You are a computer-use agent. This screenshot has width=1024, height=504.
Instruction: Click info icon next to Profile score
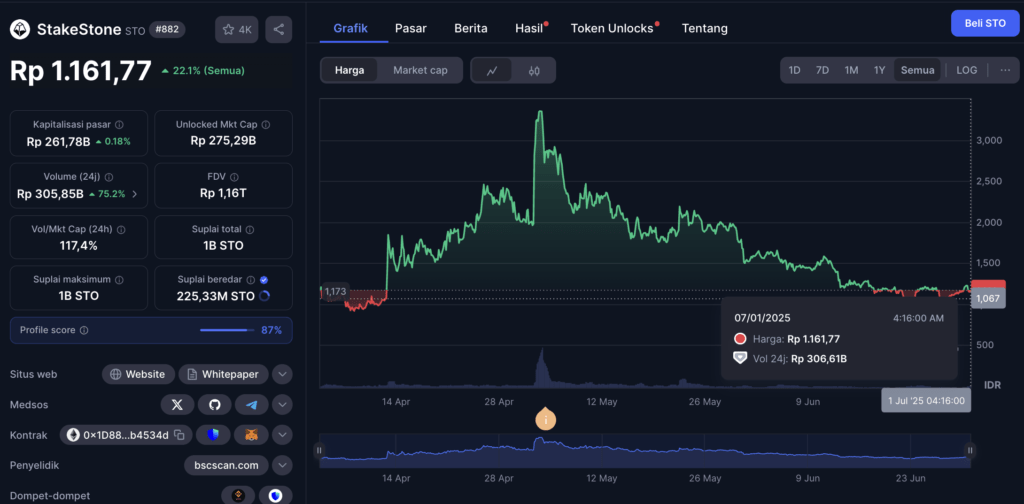[x=84, y=330]
